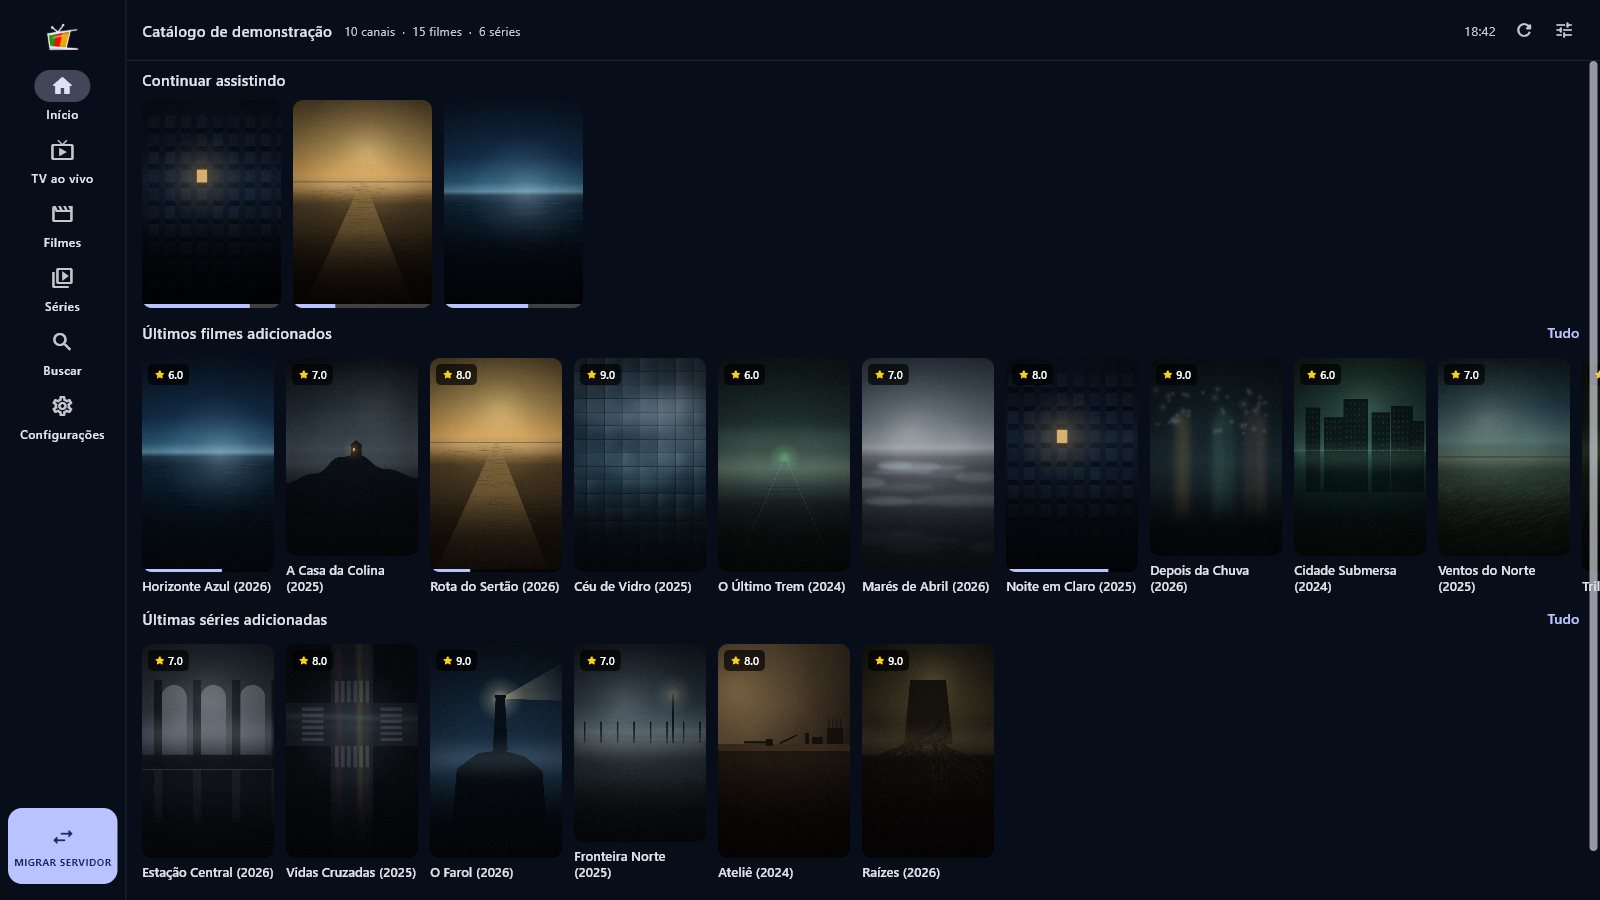The width and height of the screenshot is (1600, 900).
Task: Select the Raízes series poster
Action: coord(928,751)
